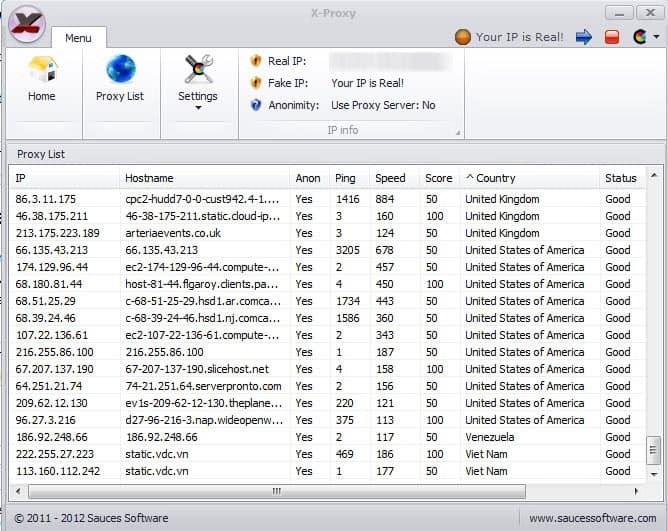Click the vertical scrollbar up arrow
Image resolution: width=668 pixels, height=531 pixels.
click(654, 175)
